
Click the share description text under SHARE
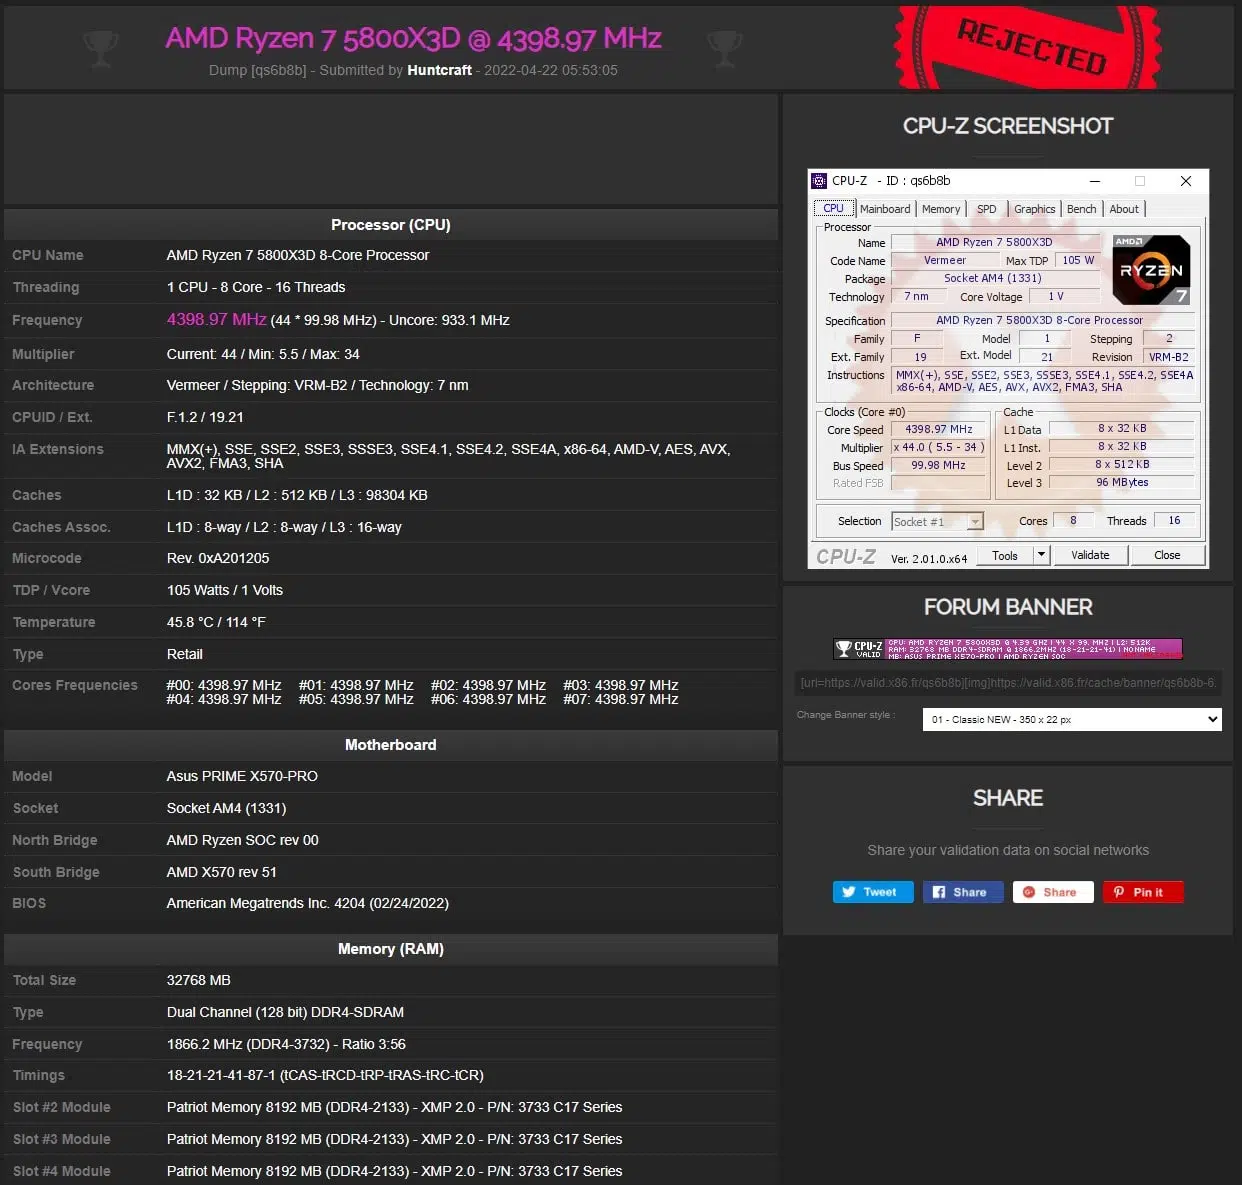click(x=1008, y=850)
